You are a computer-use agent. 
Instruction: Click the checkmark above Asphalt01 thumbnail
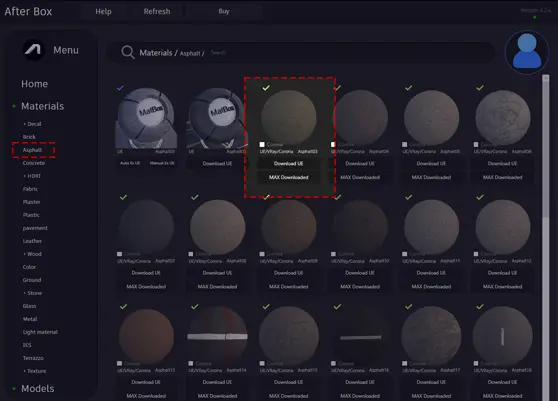point(120,88)
